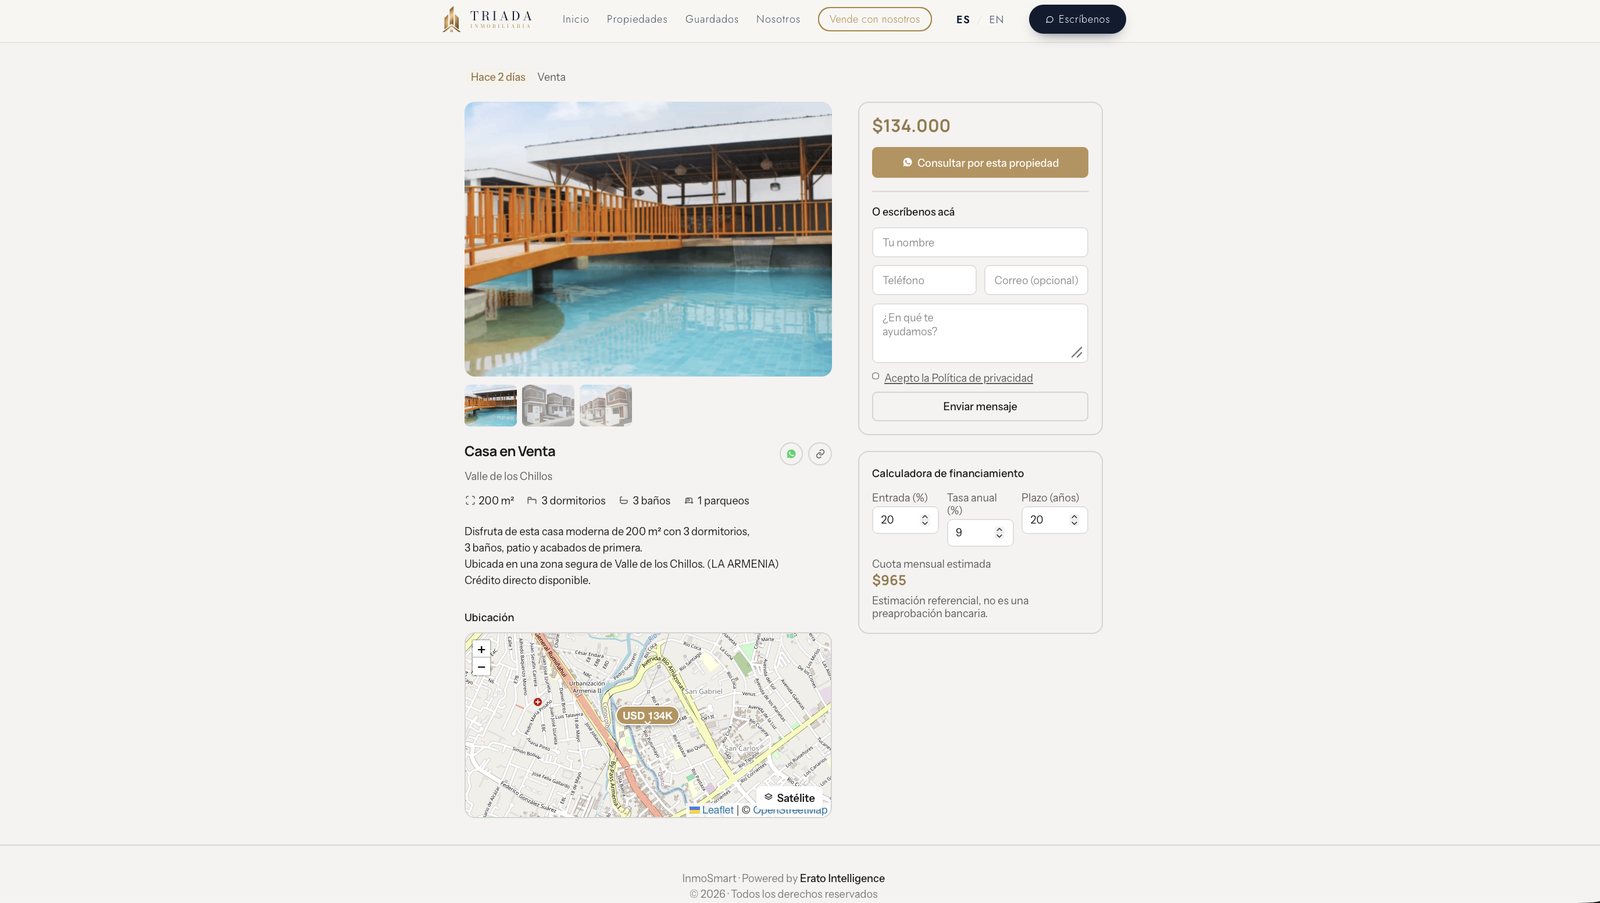Focus the Tu nombre field

point(980,242)
